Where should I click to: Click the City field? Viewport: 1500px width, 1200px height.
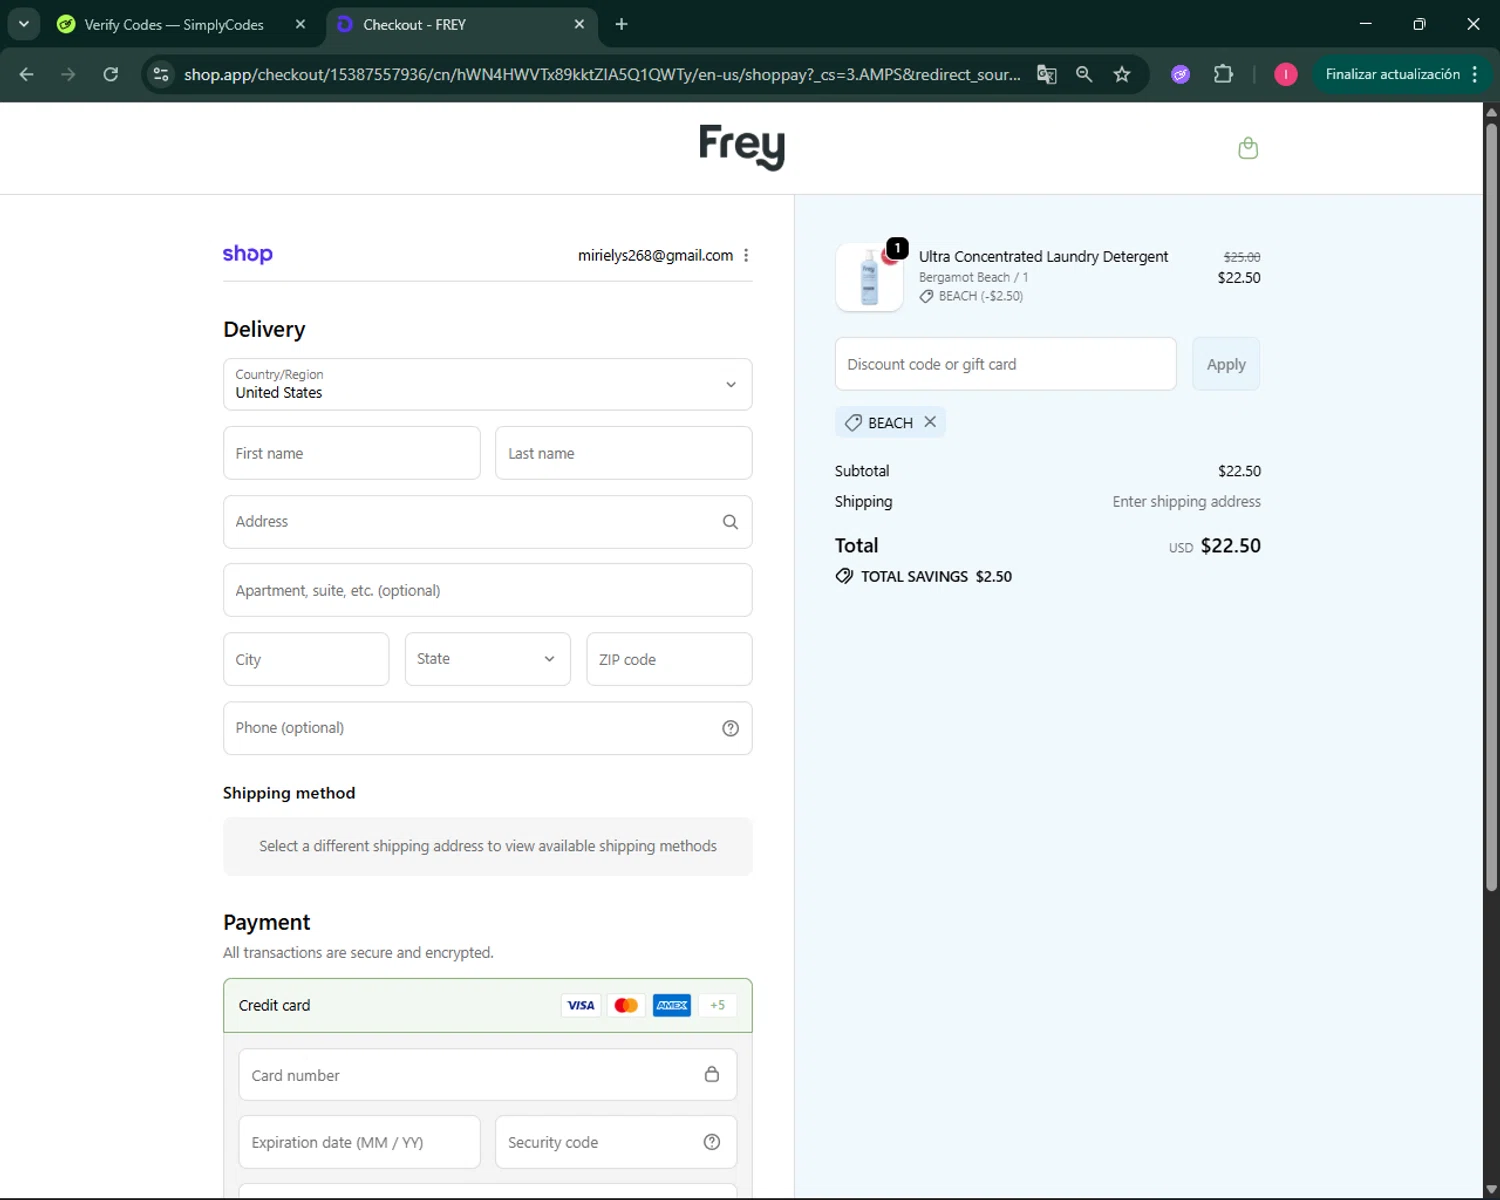point(306,659)
